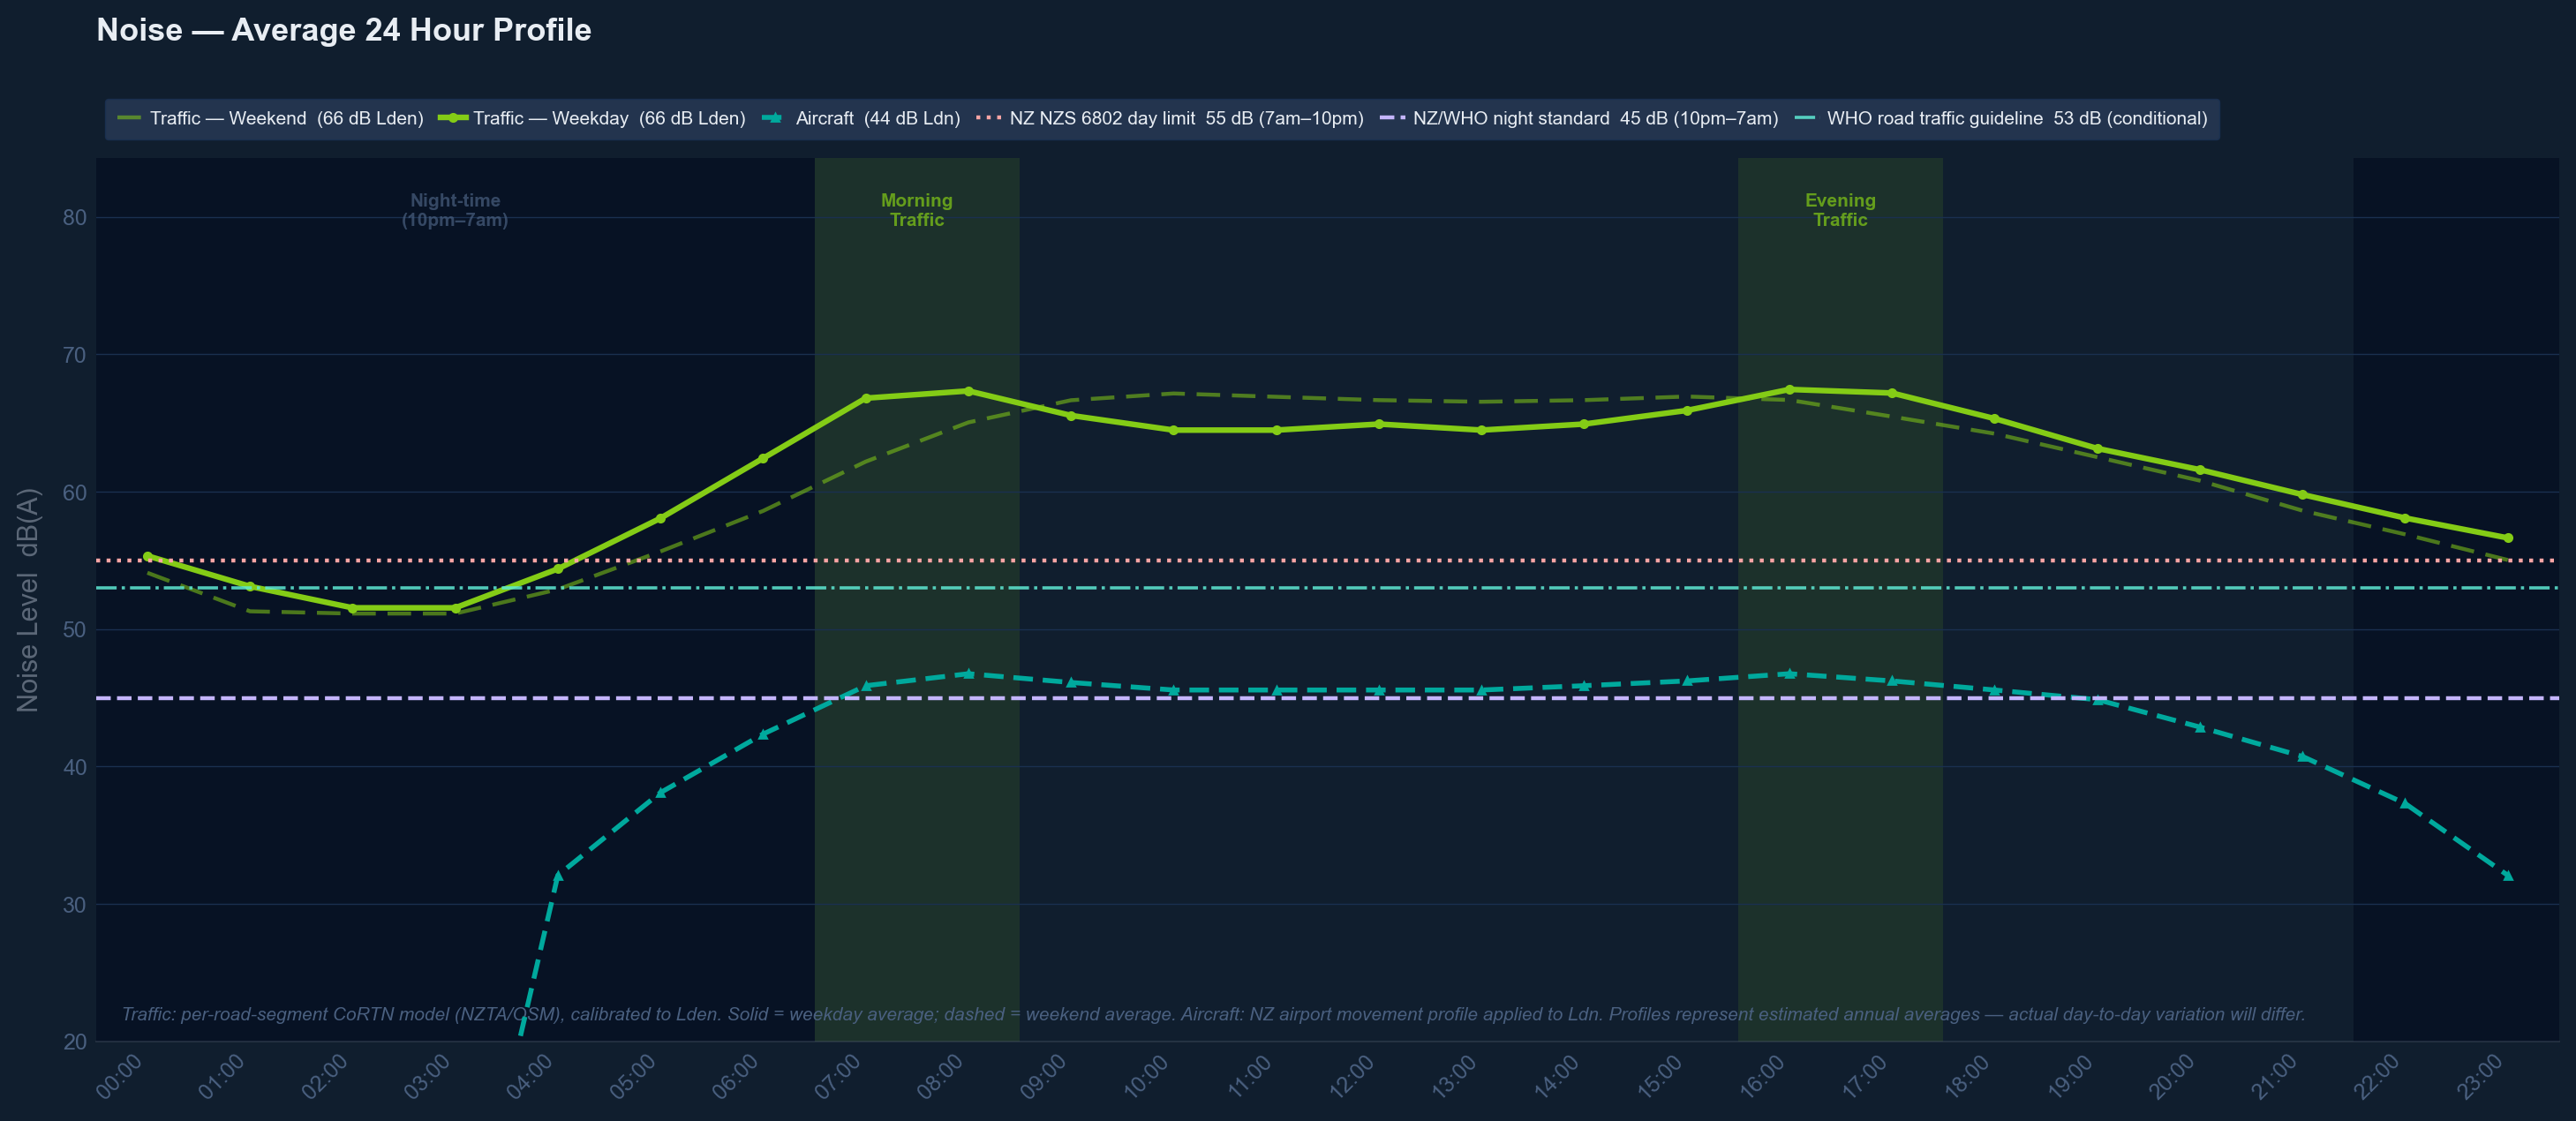2576x1121 pixels.
Task: Click the chart title 'Noise — Average 24 Hour Profile'
Action: (344, 30)
